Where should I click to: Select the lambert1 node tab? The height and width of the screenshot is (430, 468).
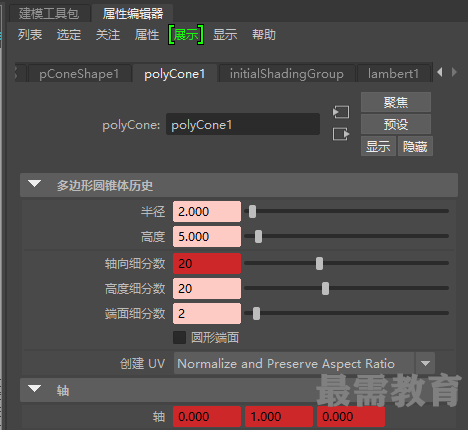point(393,74)
